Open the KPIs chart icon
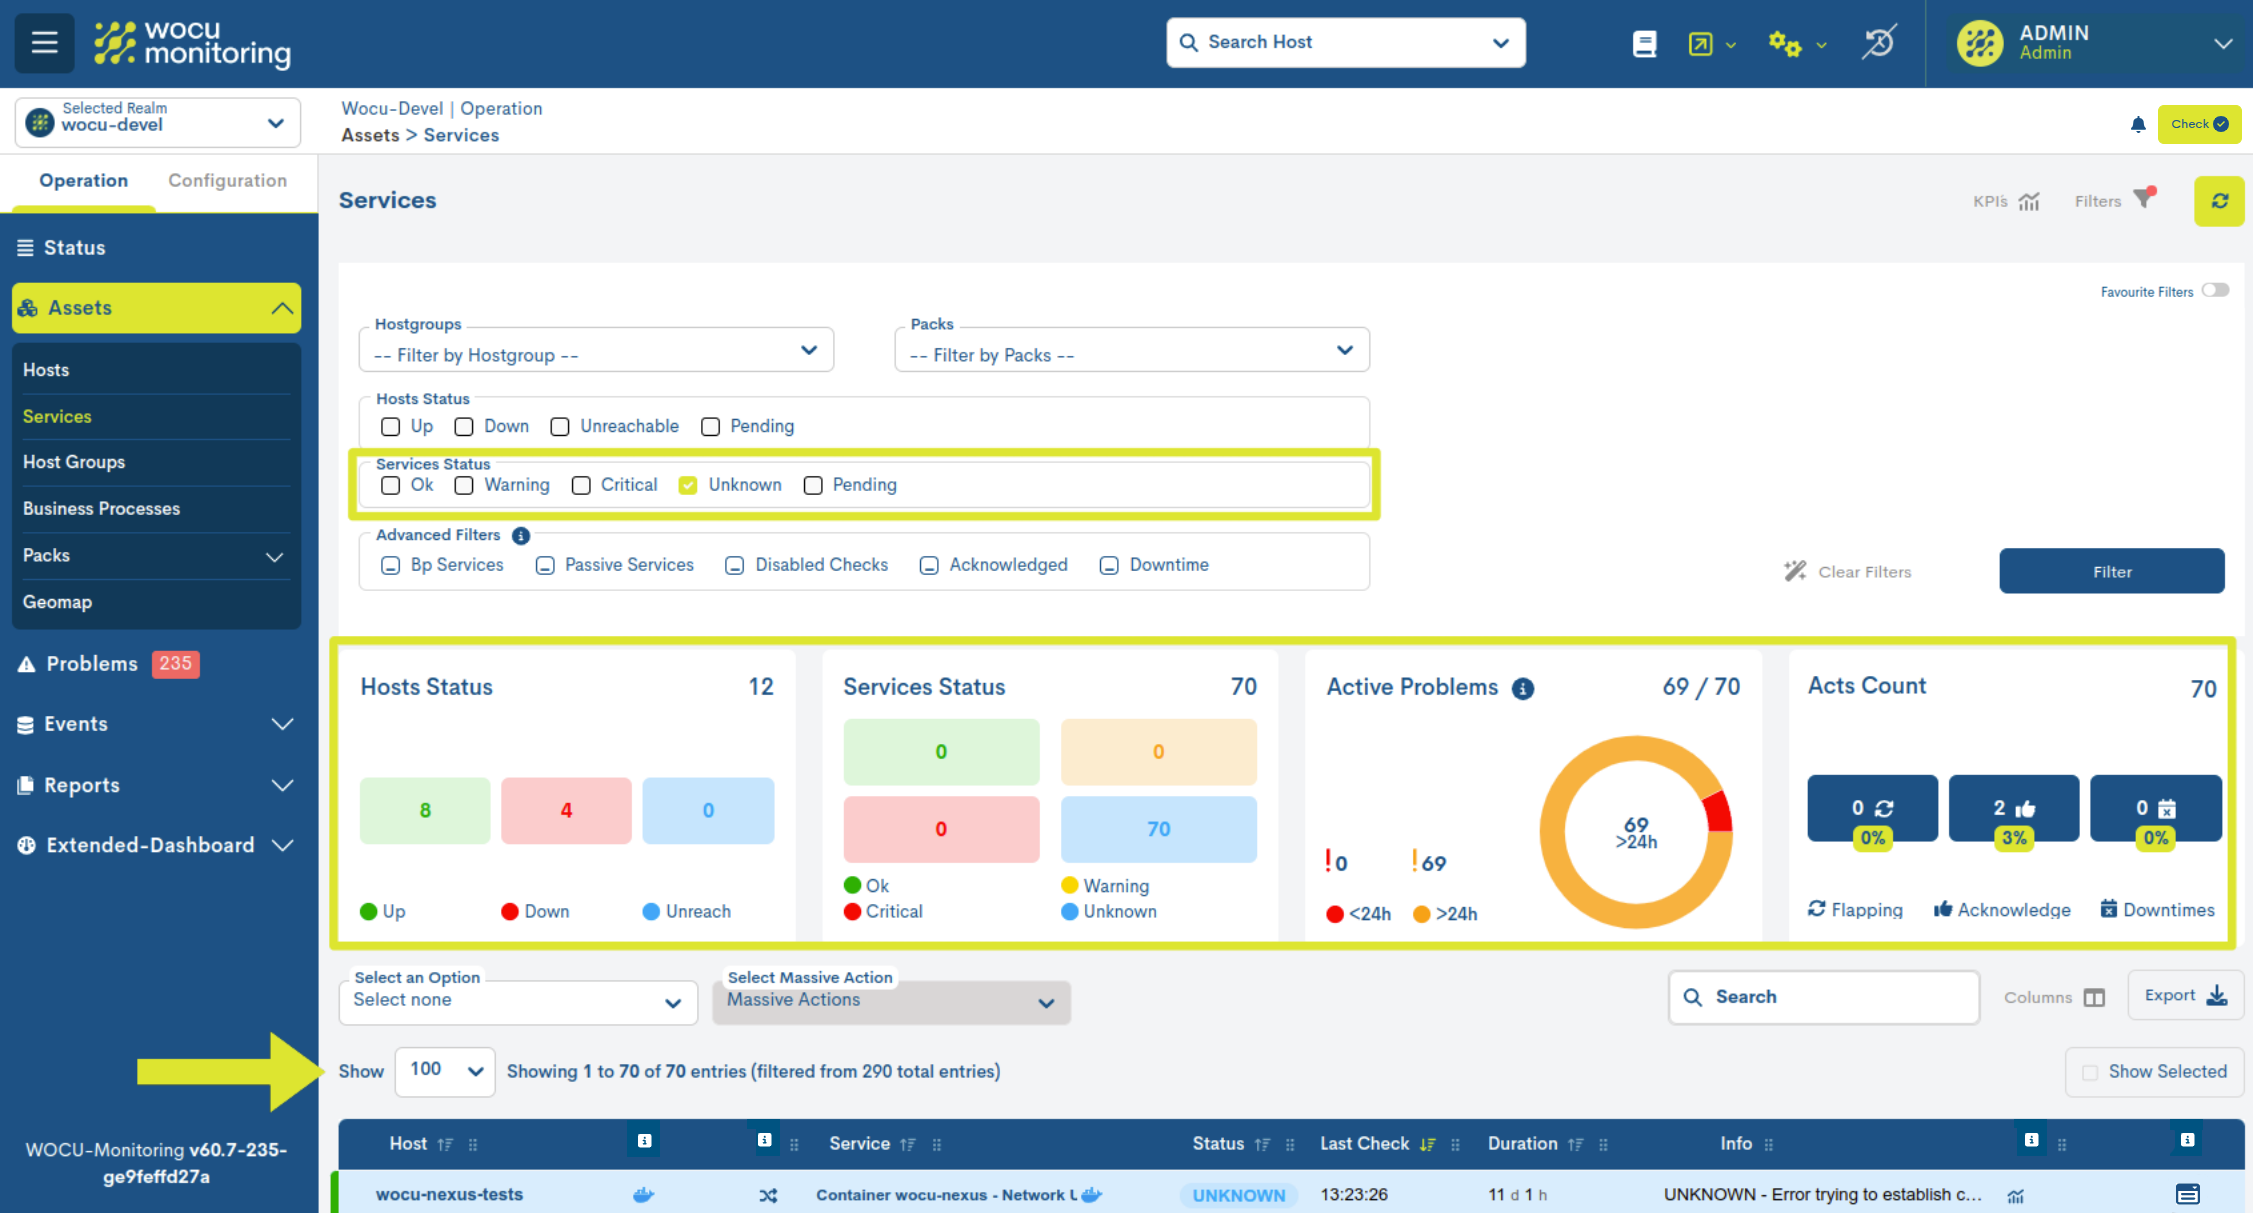 2029,201
